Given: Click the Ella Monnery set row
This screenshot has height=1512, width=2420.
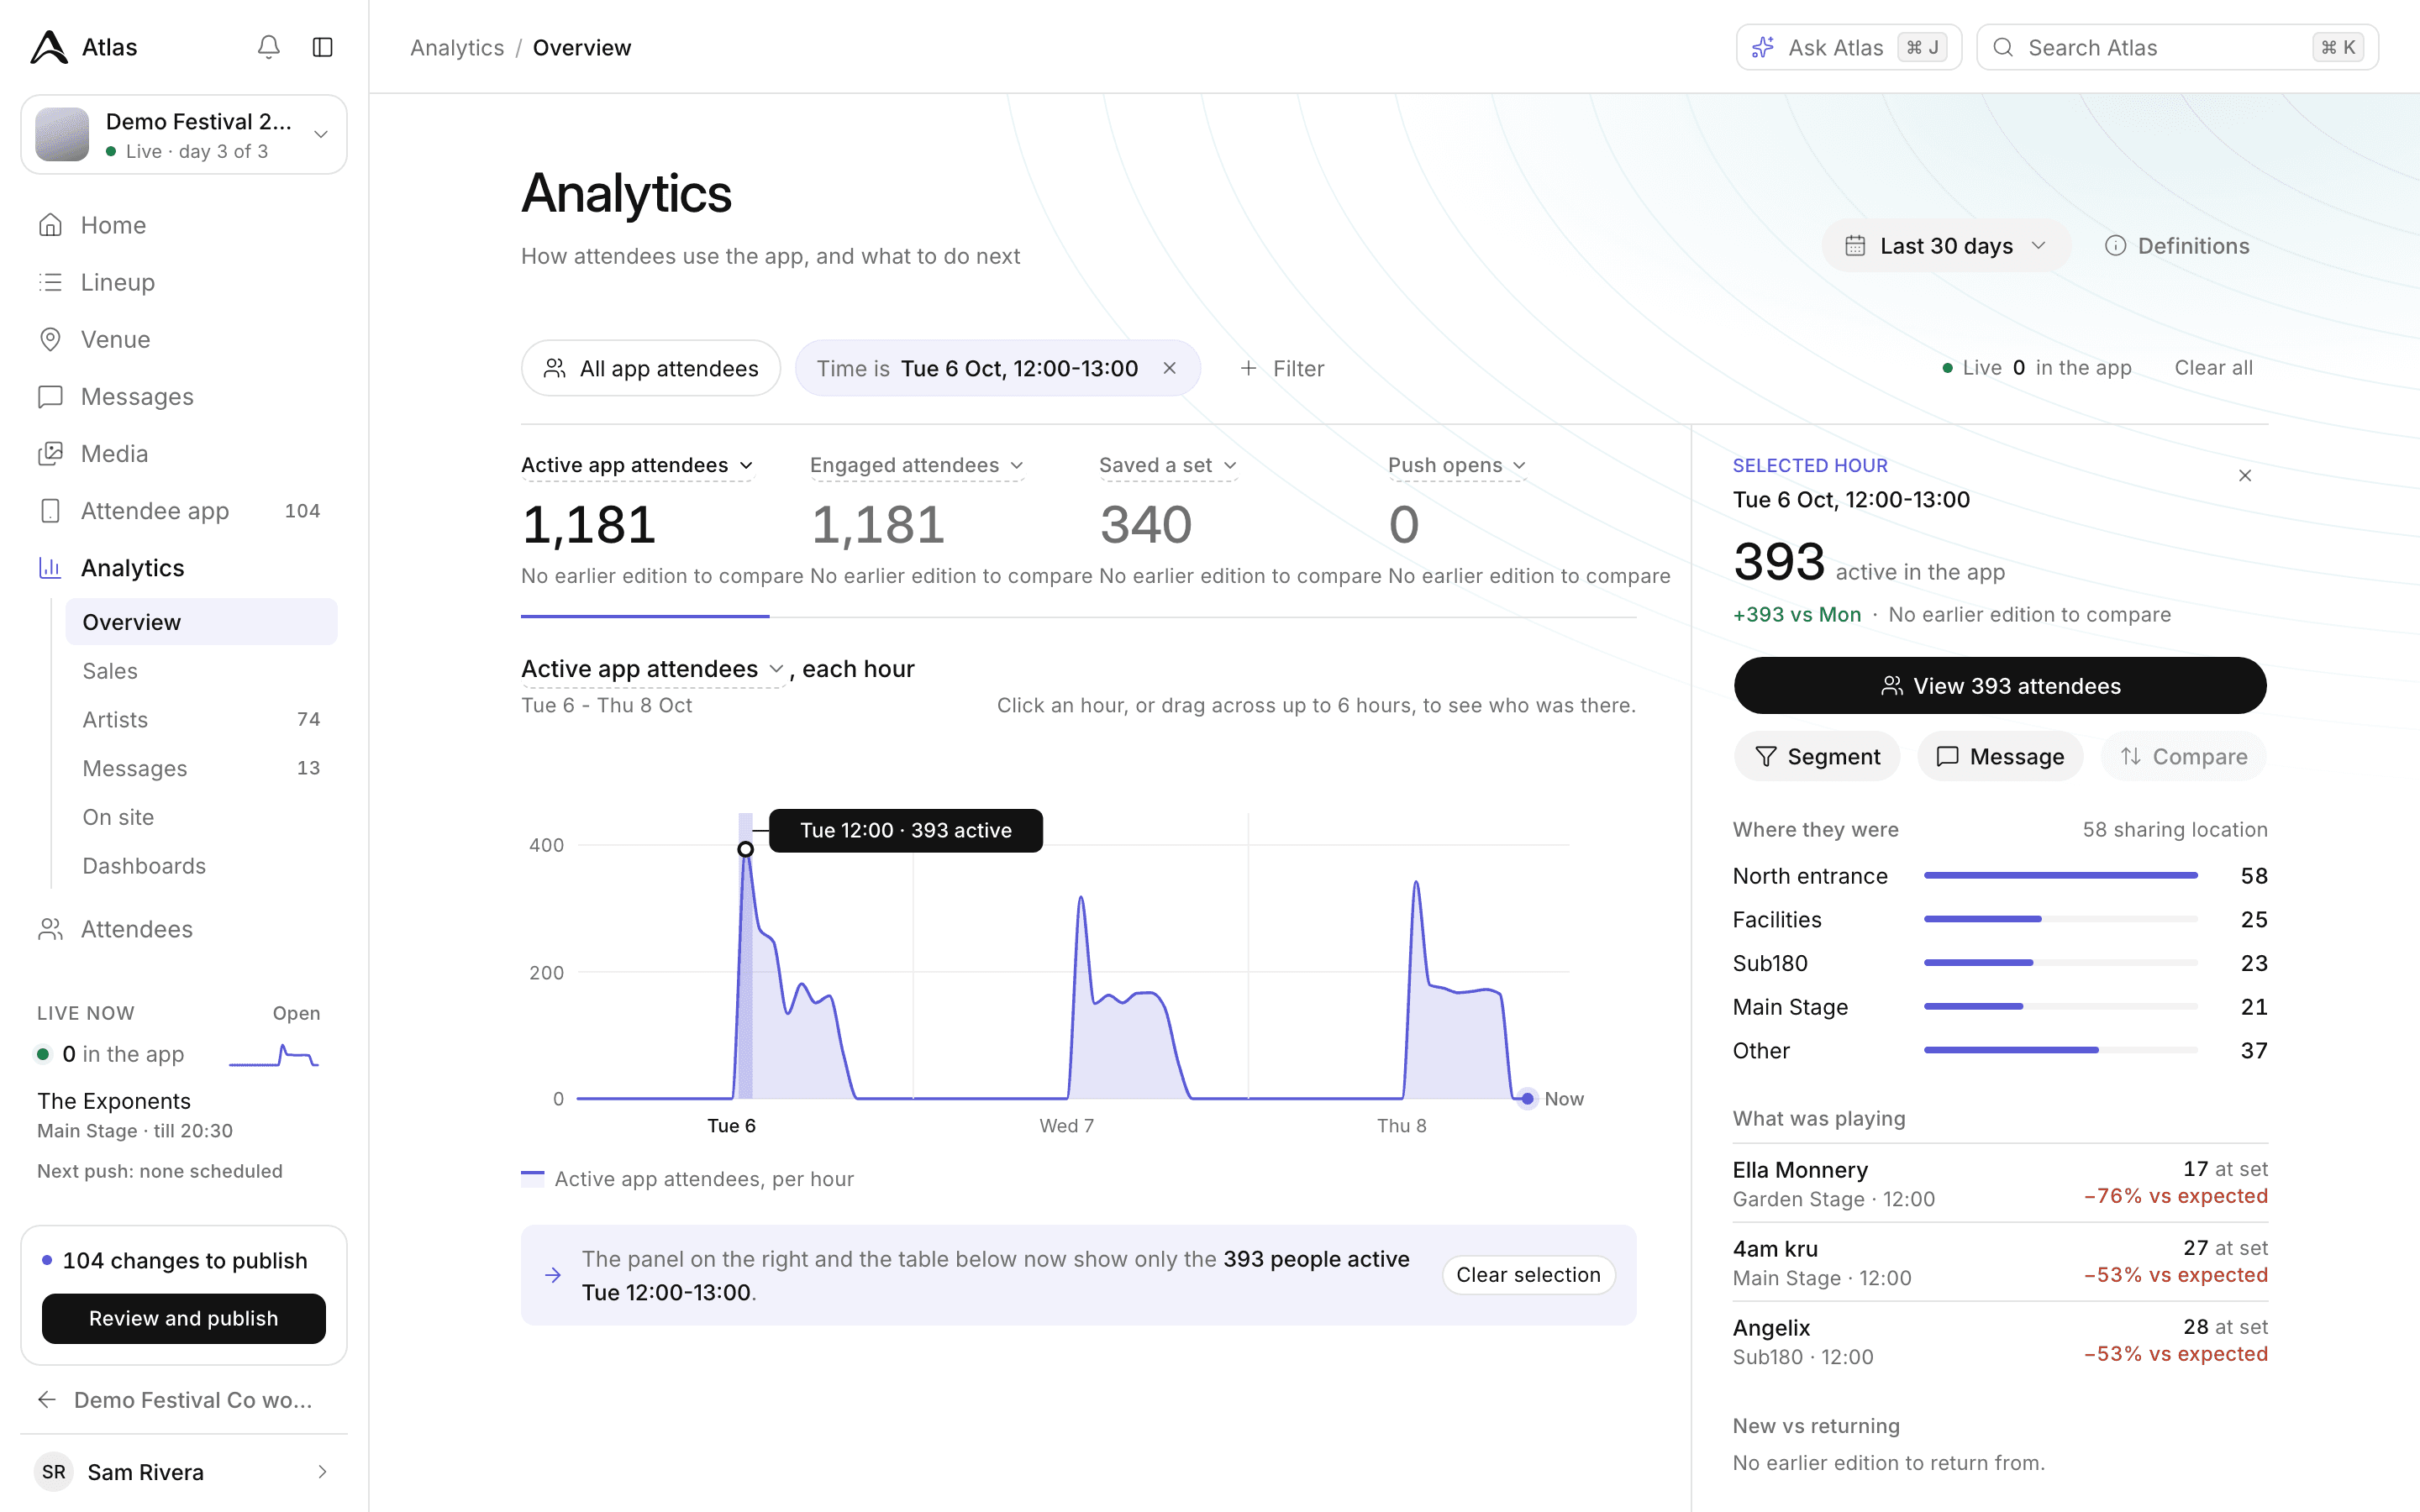Looking at the screenshot, I should point(2000,1183).
